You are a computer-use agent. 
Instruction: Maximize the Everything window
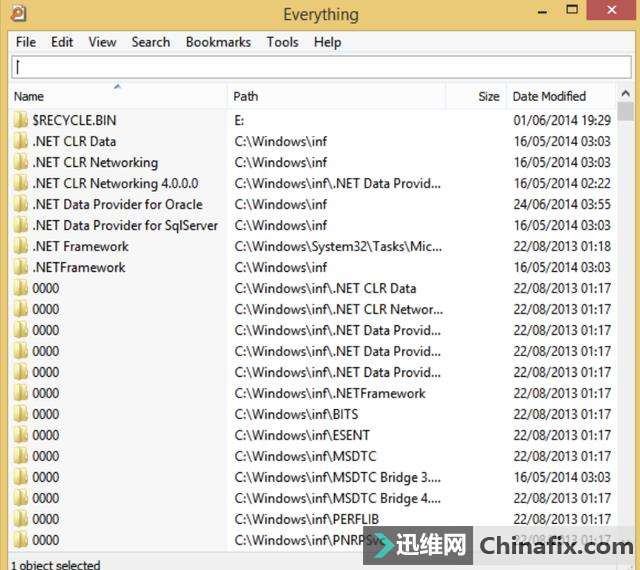(572, 10)
